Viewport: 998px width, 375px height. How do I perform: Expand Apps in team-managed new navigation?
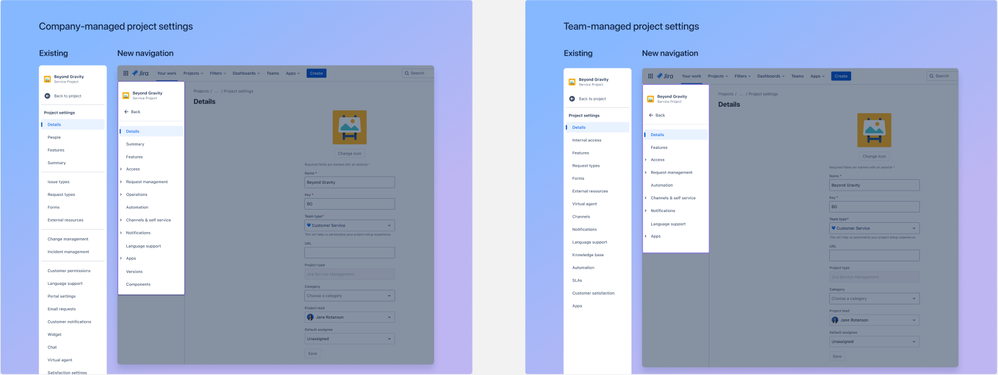[645, 236]
